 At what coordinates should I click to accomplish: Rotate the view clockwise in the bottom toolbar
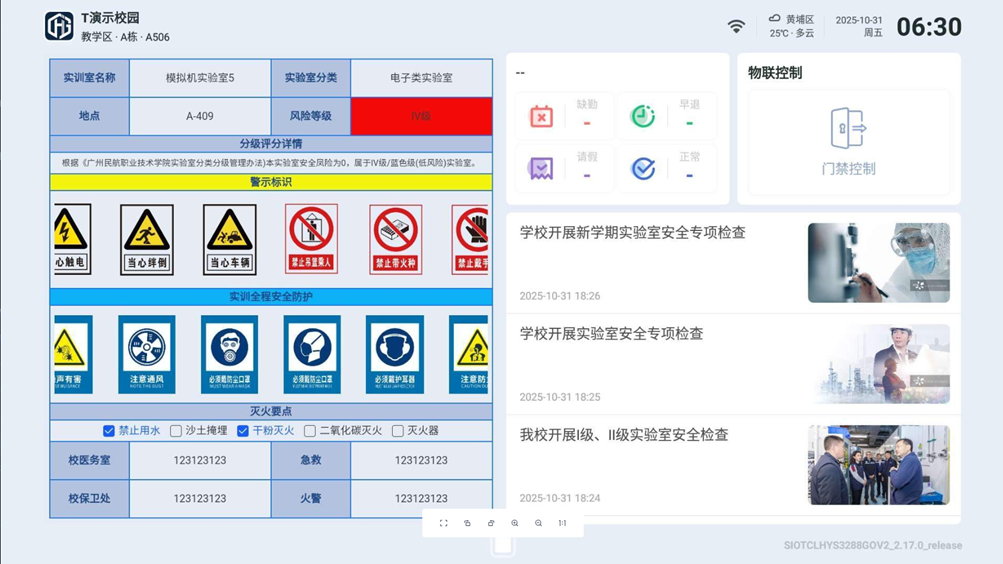491,523
